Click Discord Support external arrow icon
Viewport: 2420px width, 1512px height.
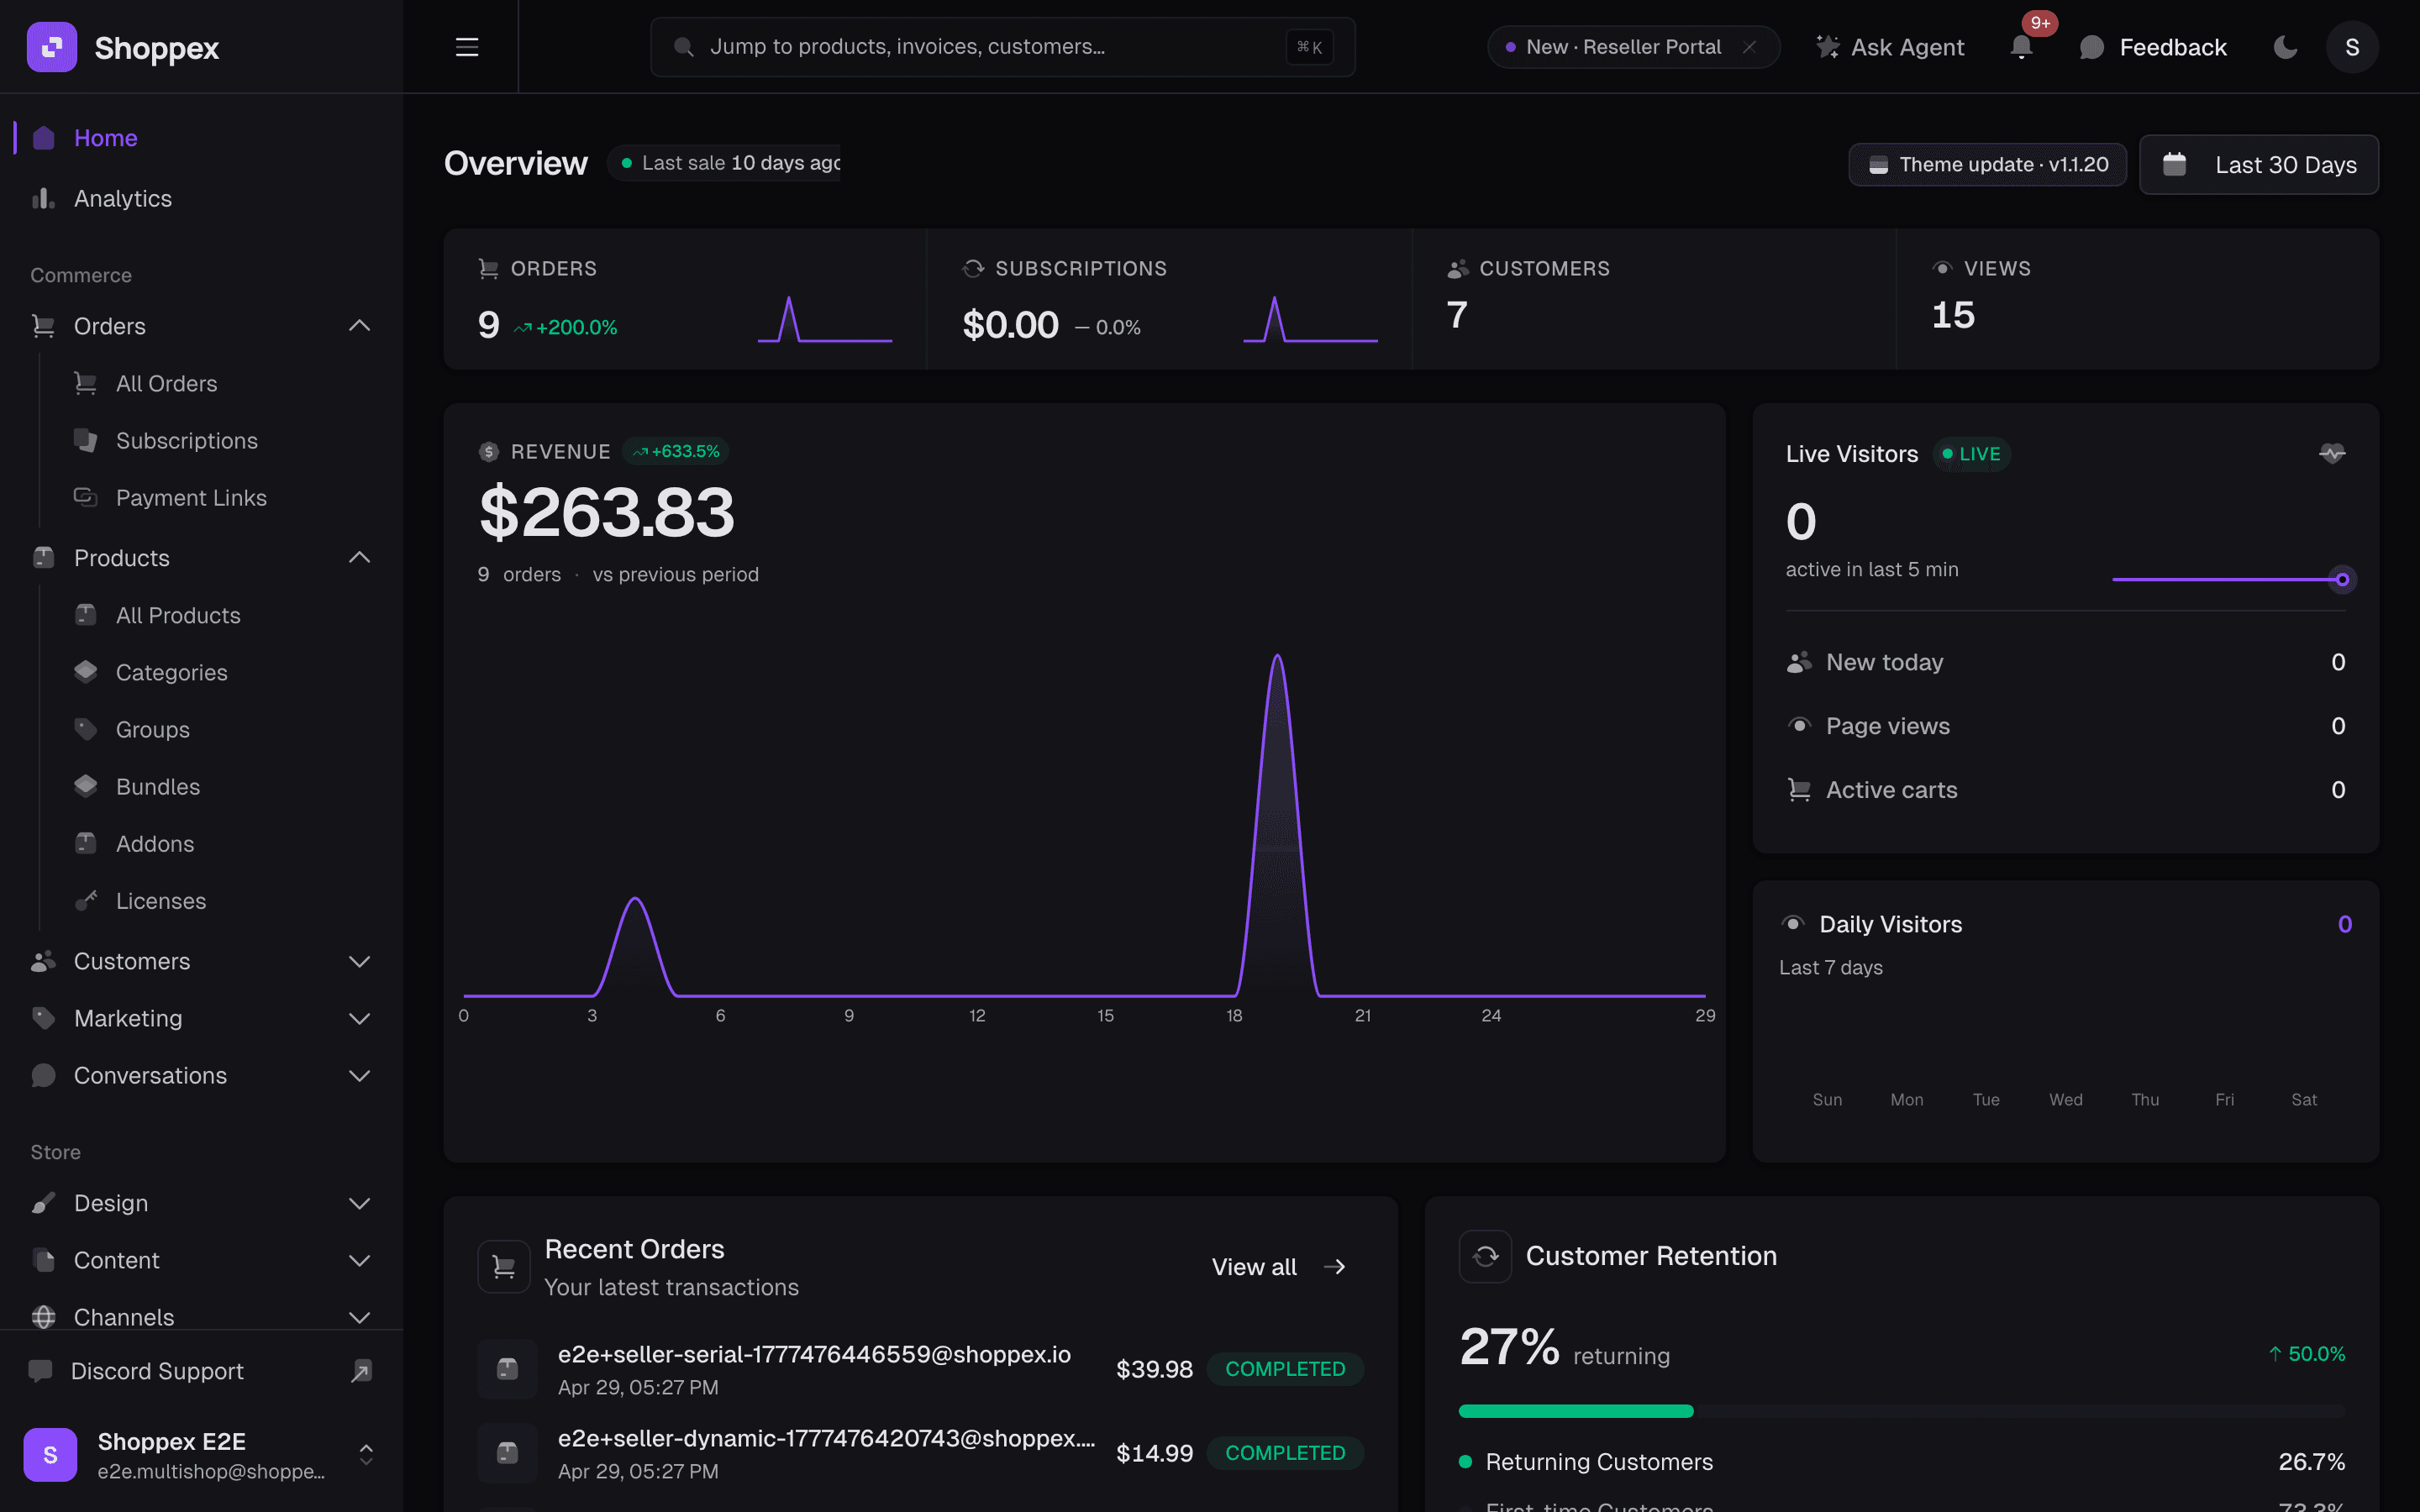pyautogui.click(x=361, y=1371)
